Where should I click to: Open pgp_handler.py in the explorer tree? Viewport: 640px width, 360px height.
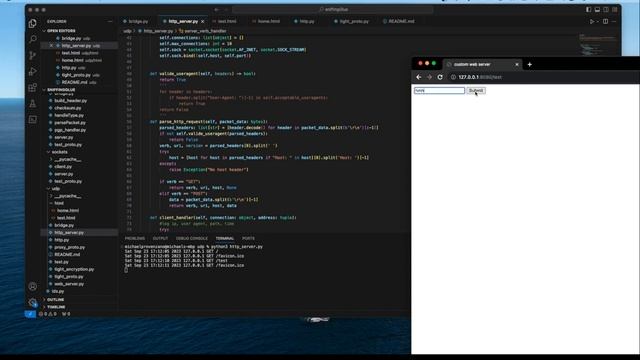[x=70, y=130]
